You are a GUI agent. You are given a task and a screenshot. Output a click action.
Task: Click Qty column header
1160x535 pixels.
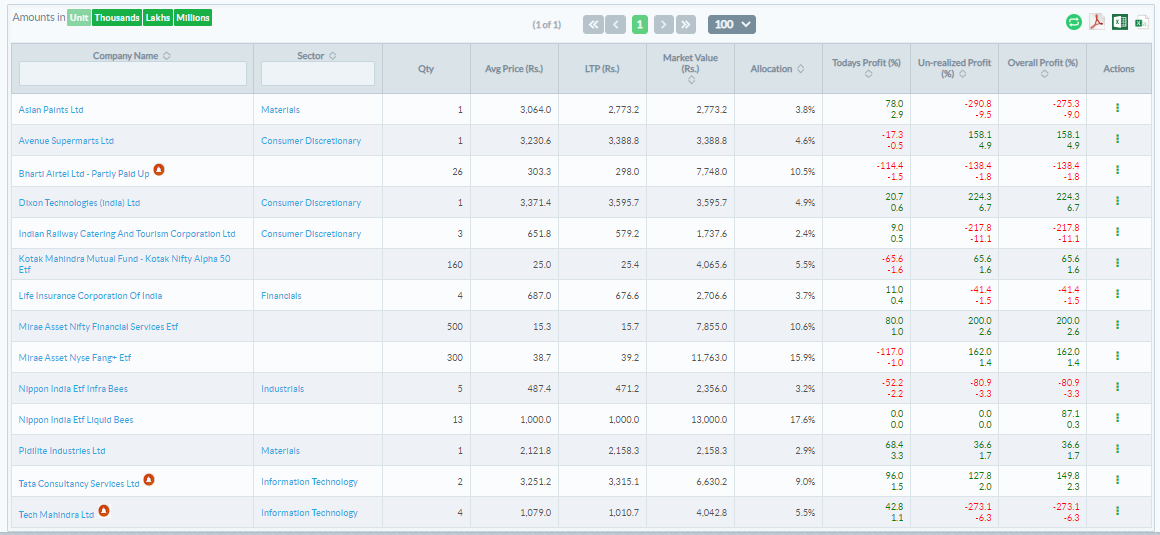tap(426, 69)
